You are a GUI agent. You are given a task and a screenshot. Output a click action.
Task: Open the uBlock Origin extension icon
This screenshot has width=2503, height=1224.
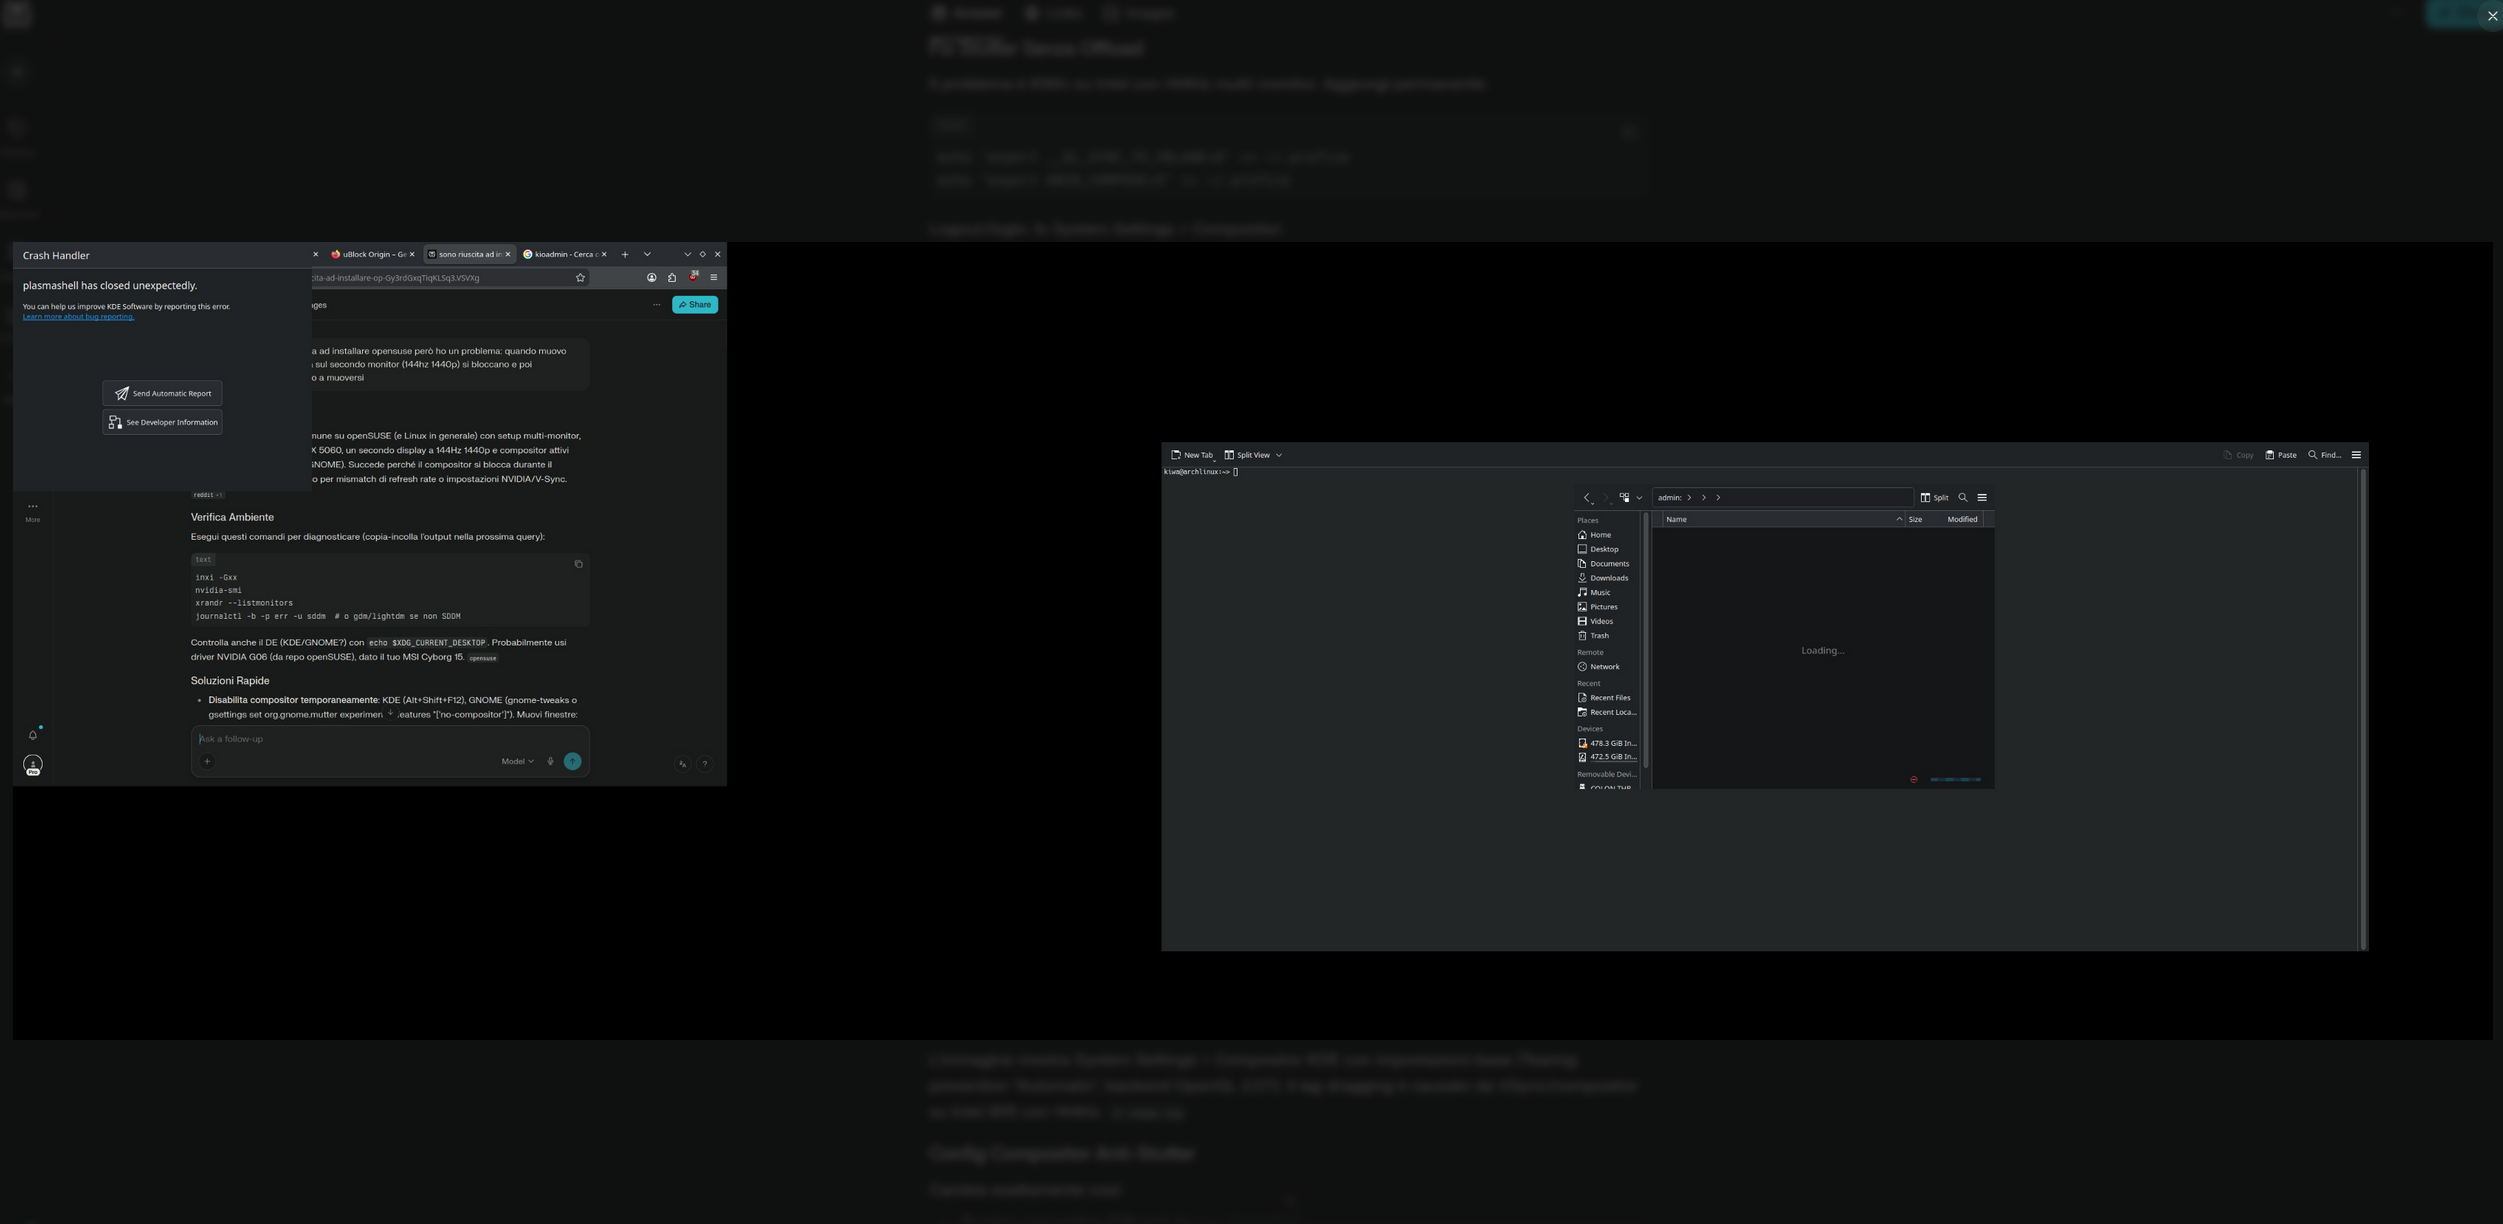(693, 277)
